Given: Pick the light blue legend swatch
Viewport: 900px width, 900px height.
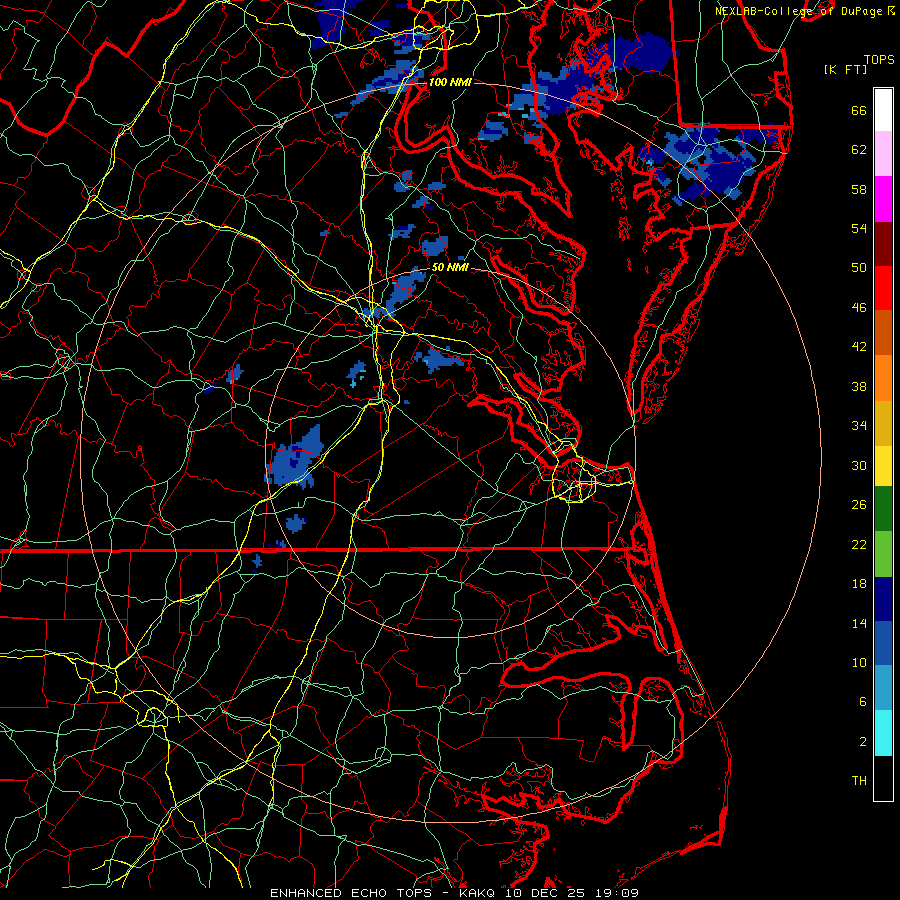Looking at the screenshot, I should pyautogui.click(x=883, y=688).
